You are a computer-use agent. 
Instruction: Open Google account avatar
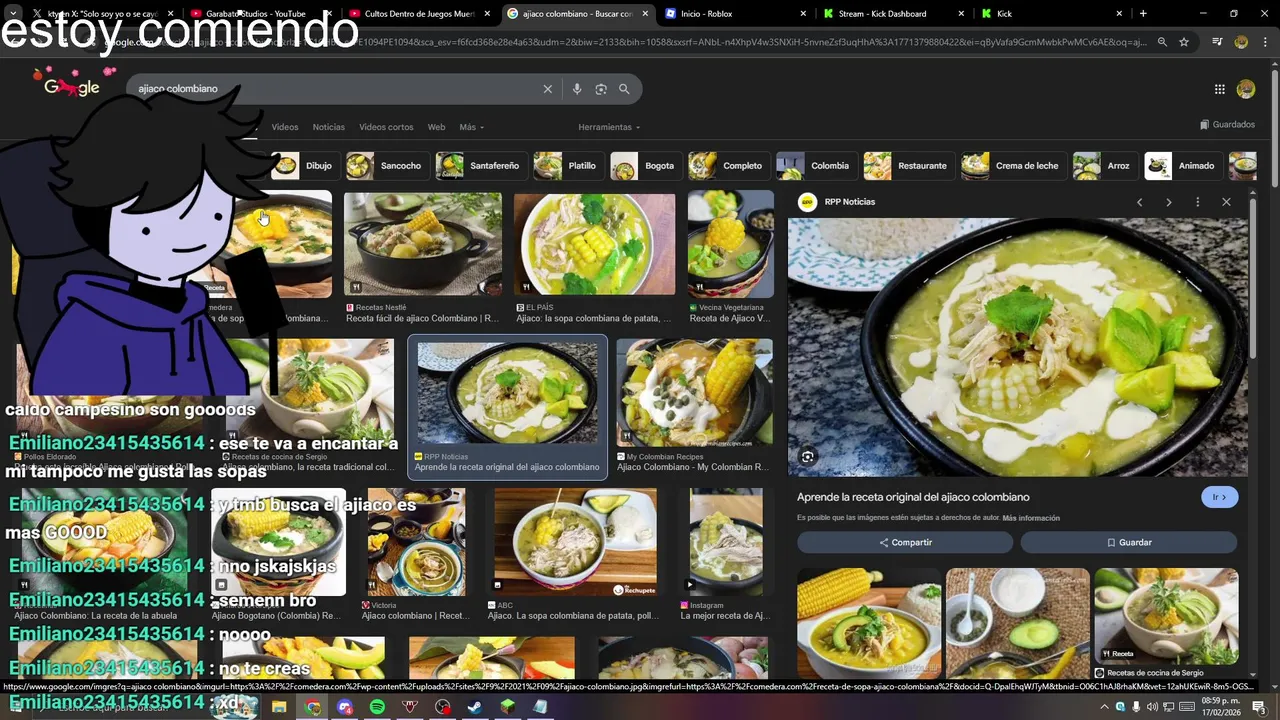(x=1246, y=89)
